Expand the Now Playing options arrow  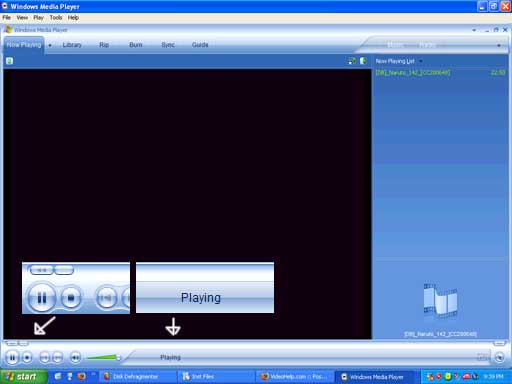[50, 45]
